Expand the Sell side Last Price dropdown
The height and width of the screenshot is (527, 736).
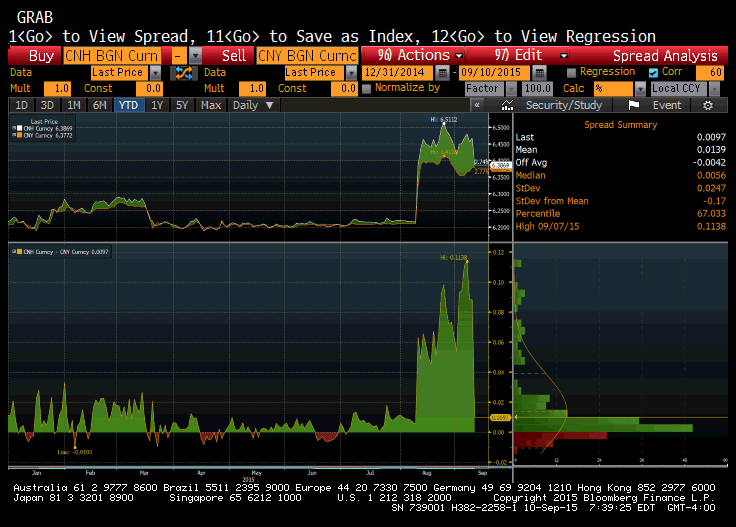[x=351, y=73]
